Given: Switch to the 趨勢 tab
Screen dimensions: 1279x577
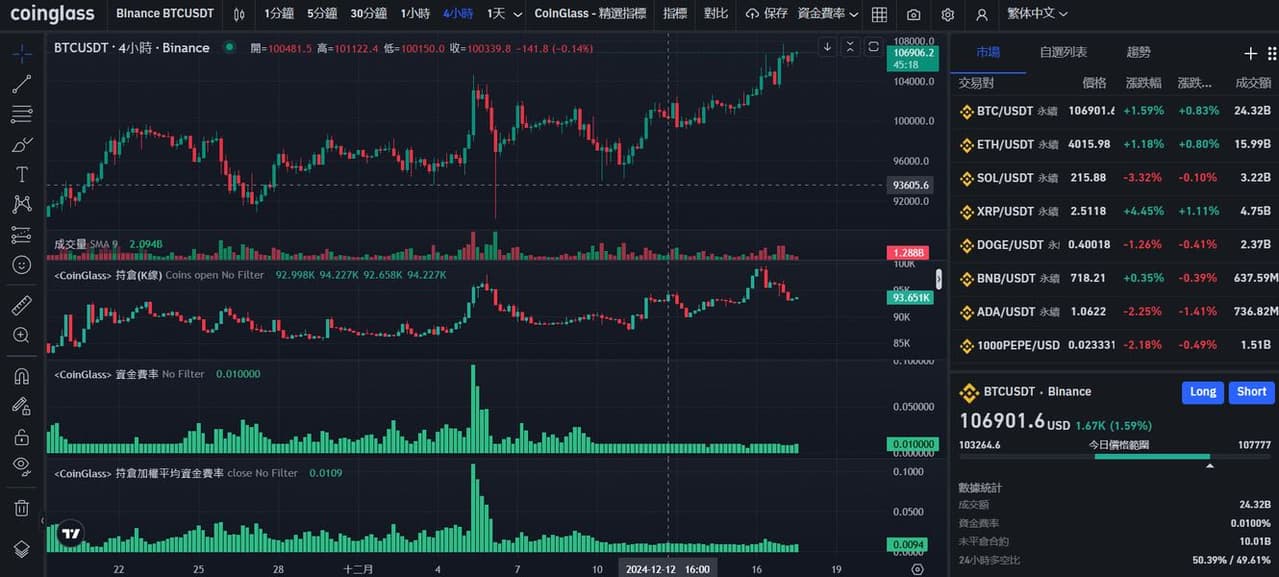Looking at the screenshot, I should (1138, 53).
